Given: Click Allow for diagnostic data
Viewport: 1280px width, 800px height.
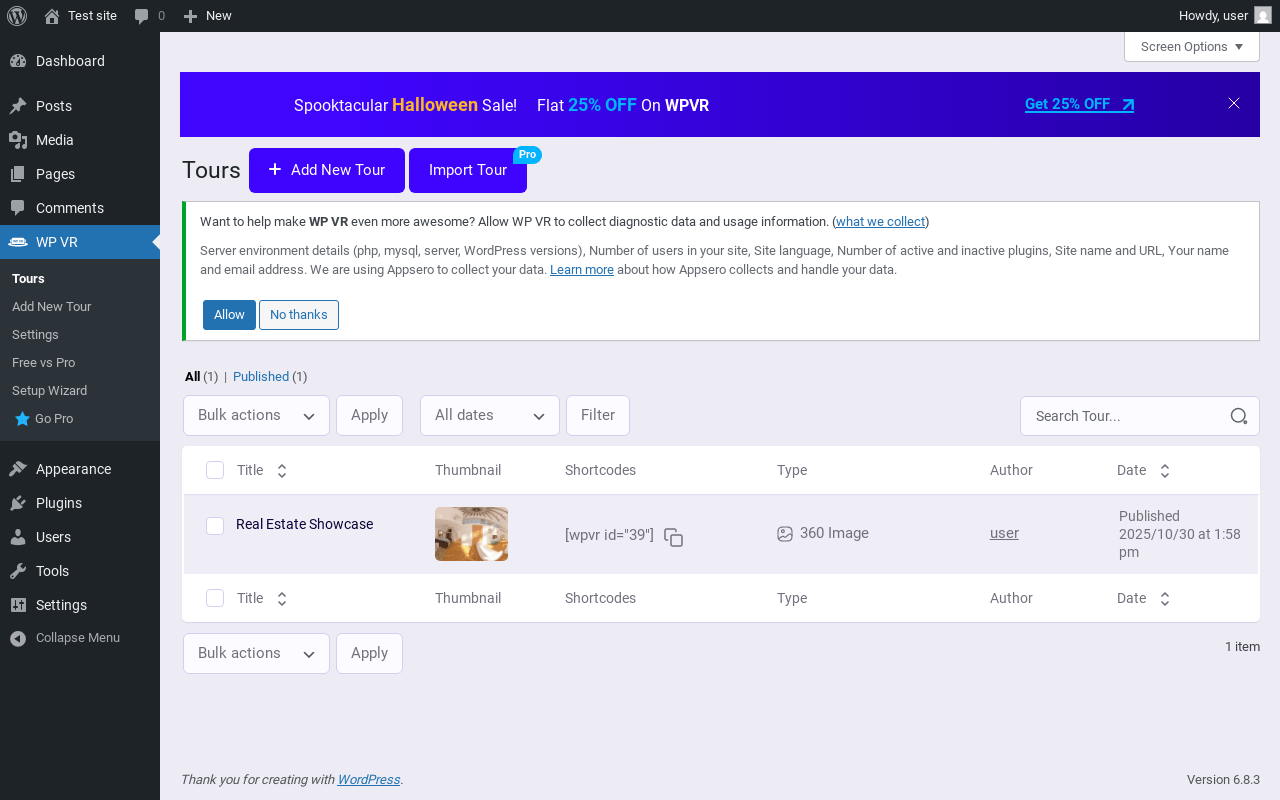Looking at the screenshot, I should [229, 315].
